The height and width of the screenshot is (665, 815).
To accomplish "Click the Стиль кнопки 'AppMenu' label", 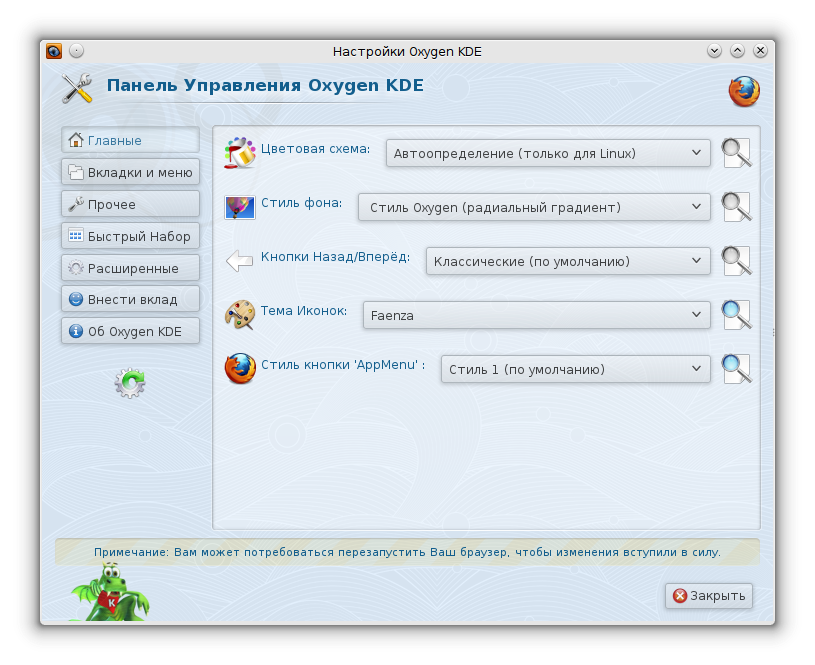I will coord(343,365).
